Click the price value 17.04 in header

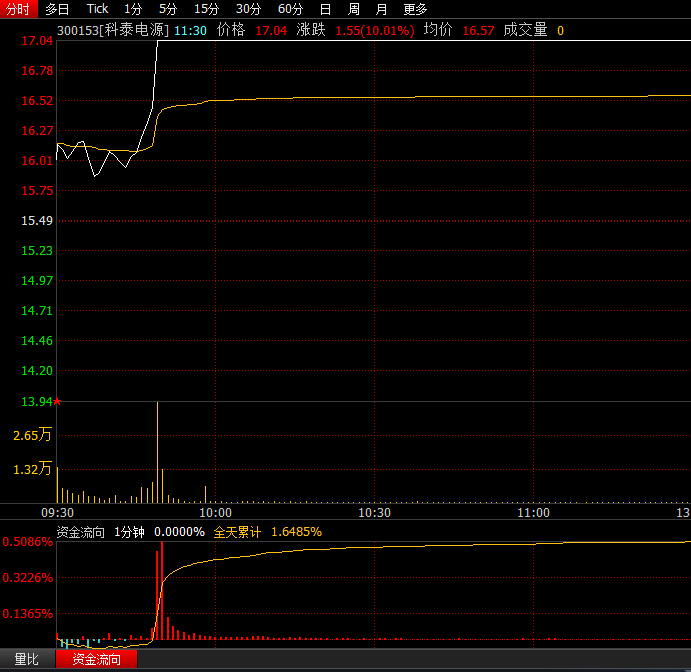tap(271, 30)
